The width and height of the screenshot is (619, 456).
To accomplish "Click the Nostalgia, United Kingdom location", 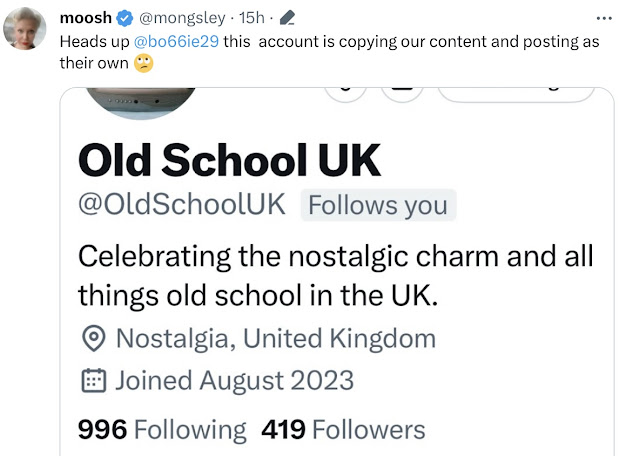I will pos(276,338).
